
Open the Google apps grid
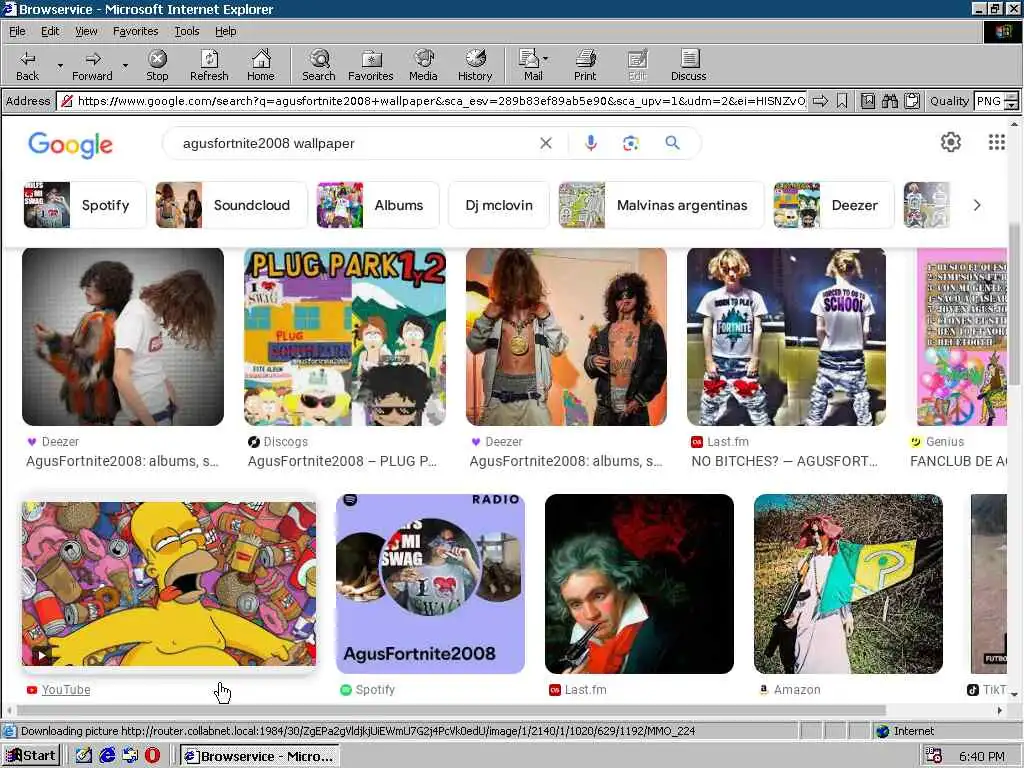tap(996, 142)
